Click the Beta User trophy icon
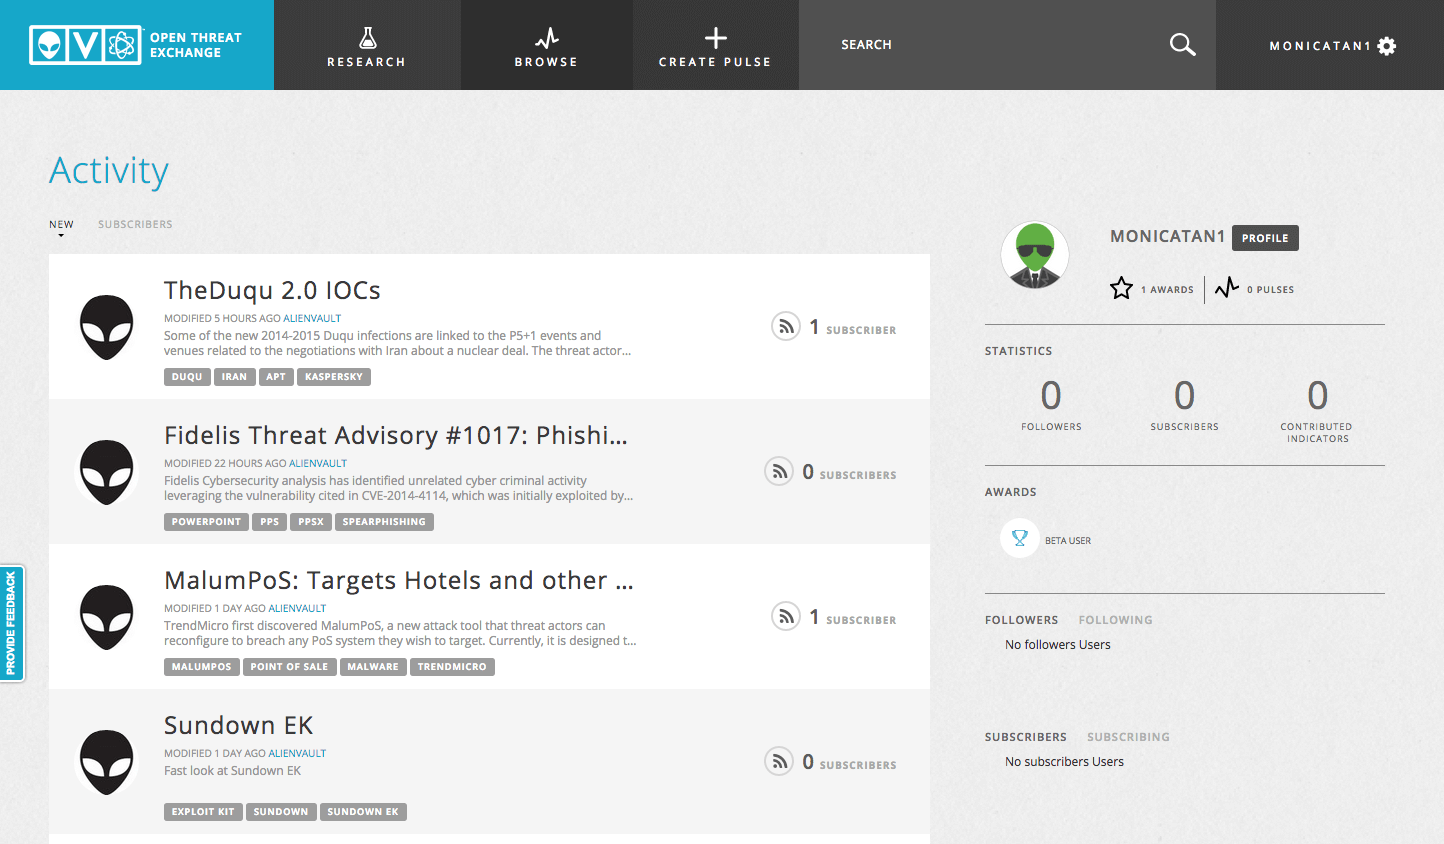Screen dimensions: 1444x844 [1019, 539]
